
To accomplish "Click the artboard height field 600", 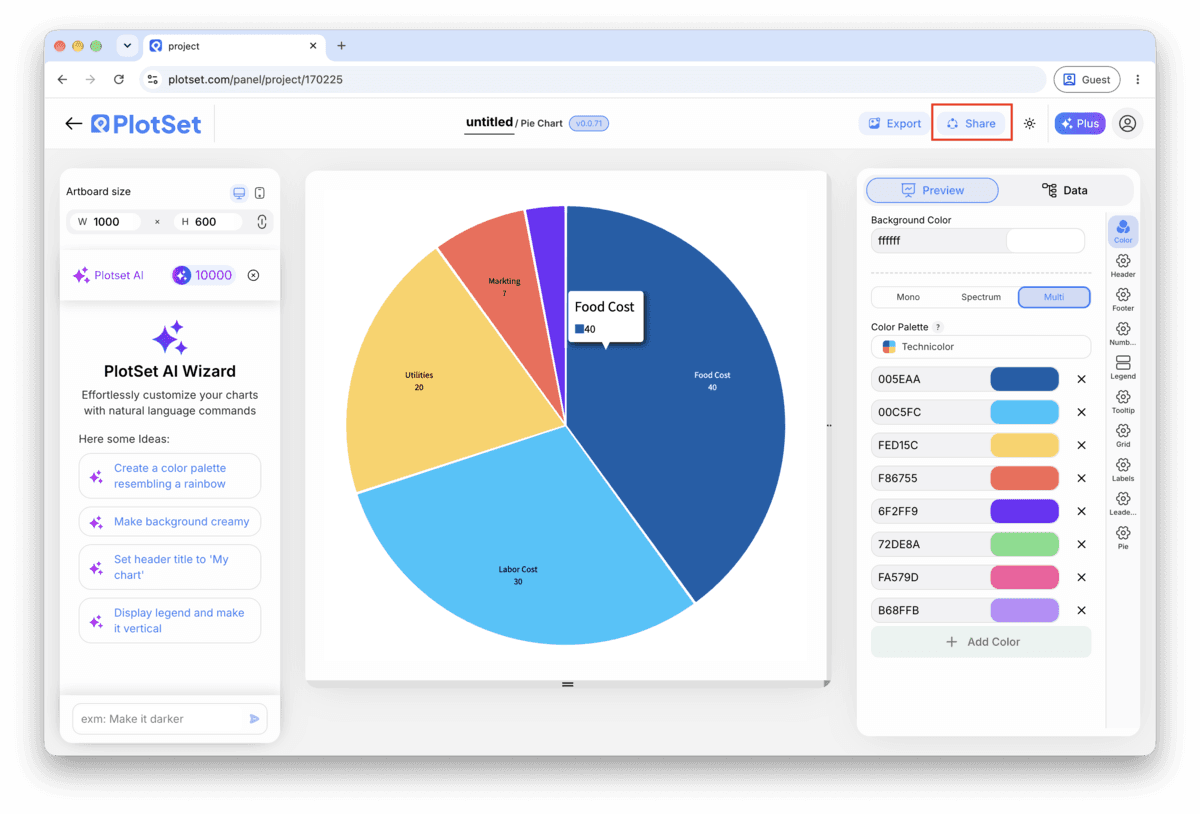I will [208, 222].
